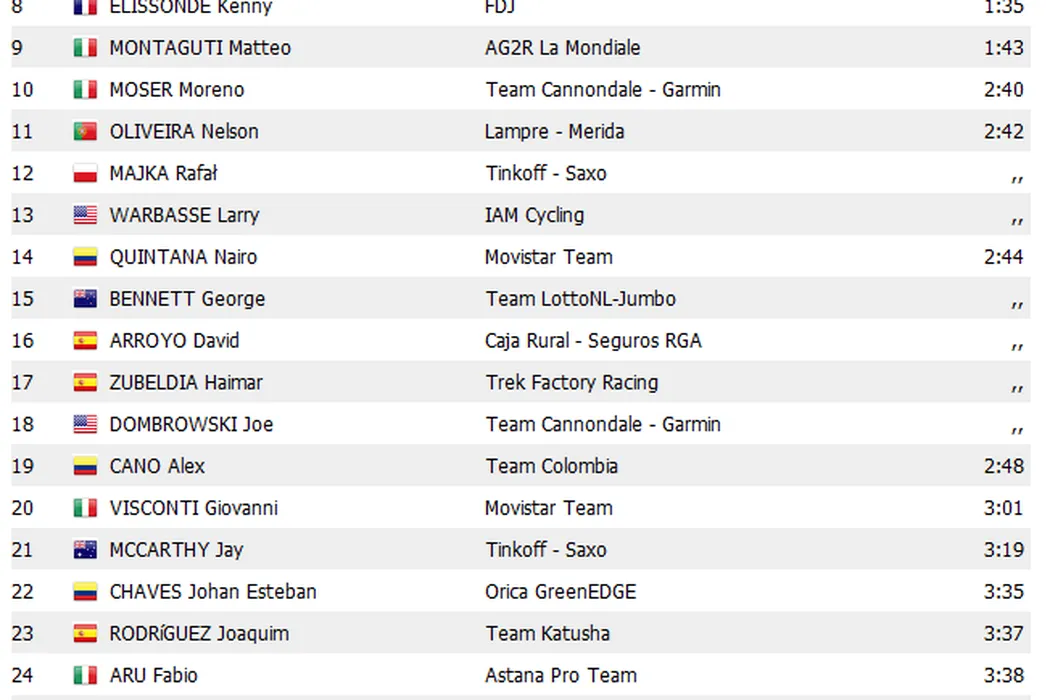Click the rank 17 row number
Image resolution: width=1050 pixels, height=700 pixels.
[22, 382]
